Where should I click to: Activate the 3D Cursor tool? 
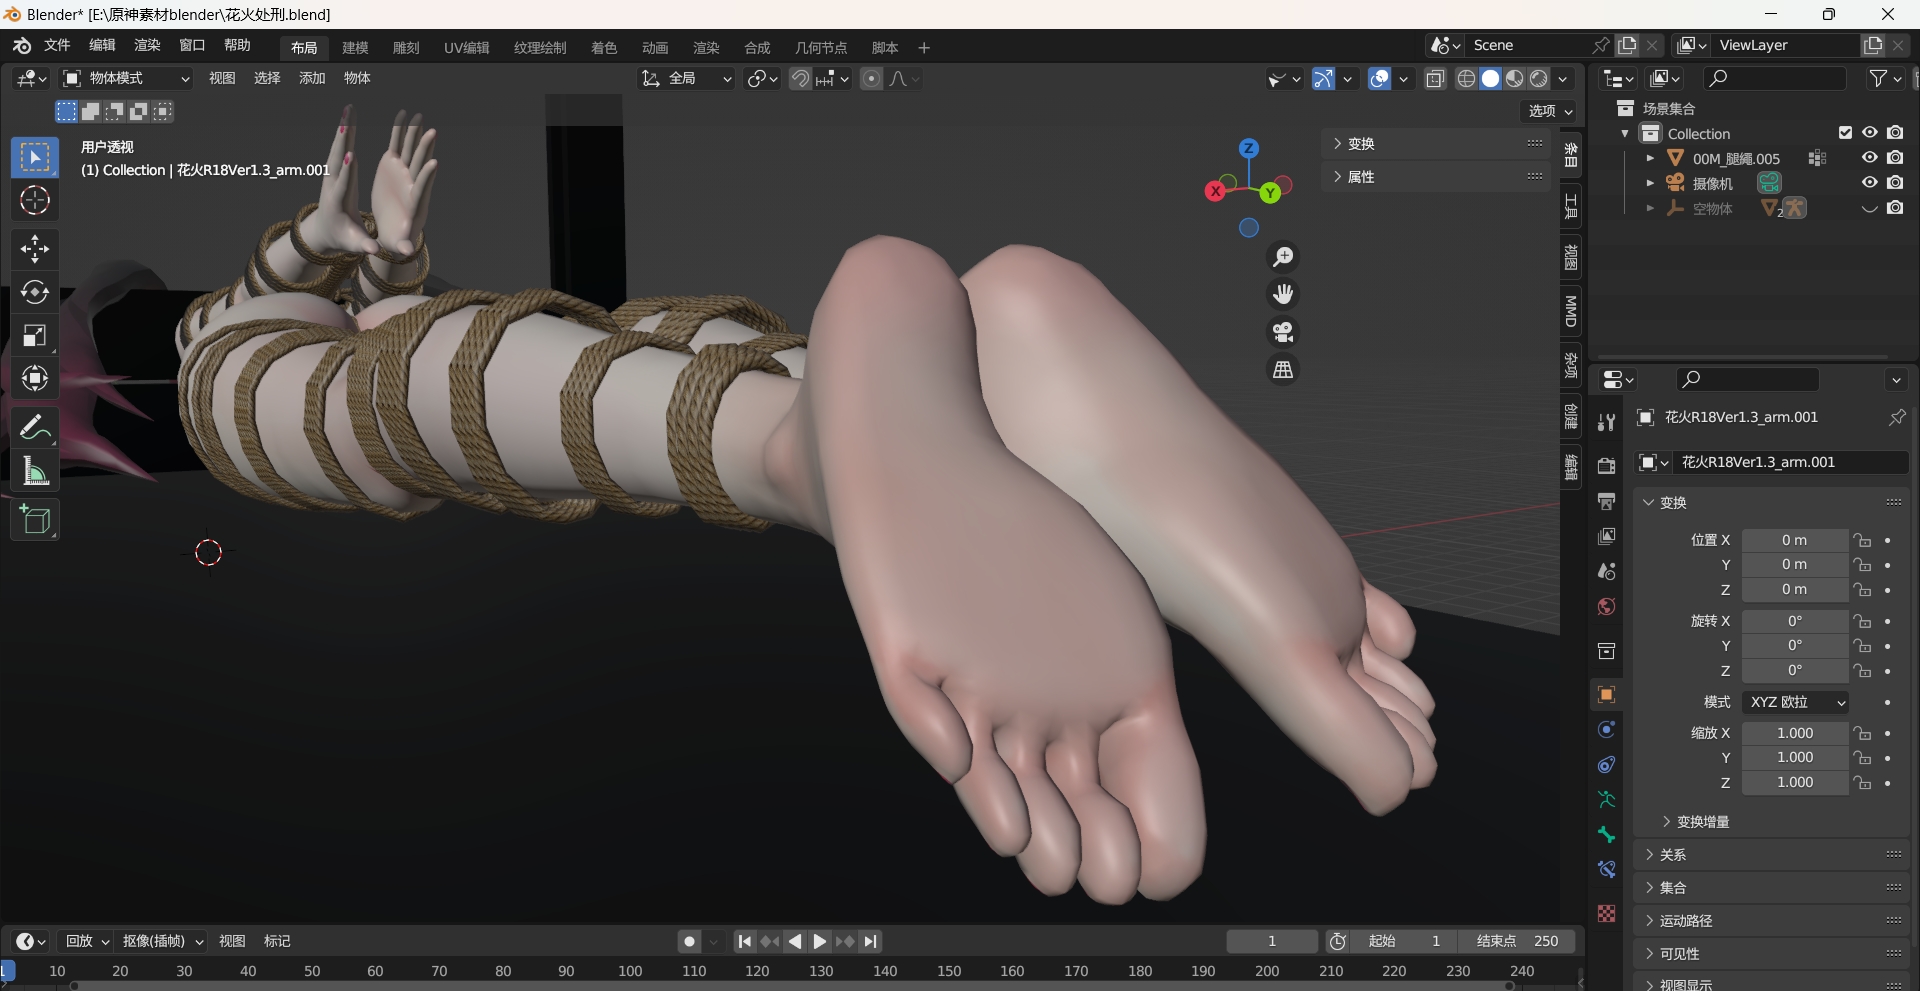(35, 201)
